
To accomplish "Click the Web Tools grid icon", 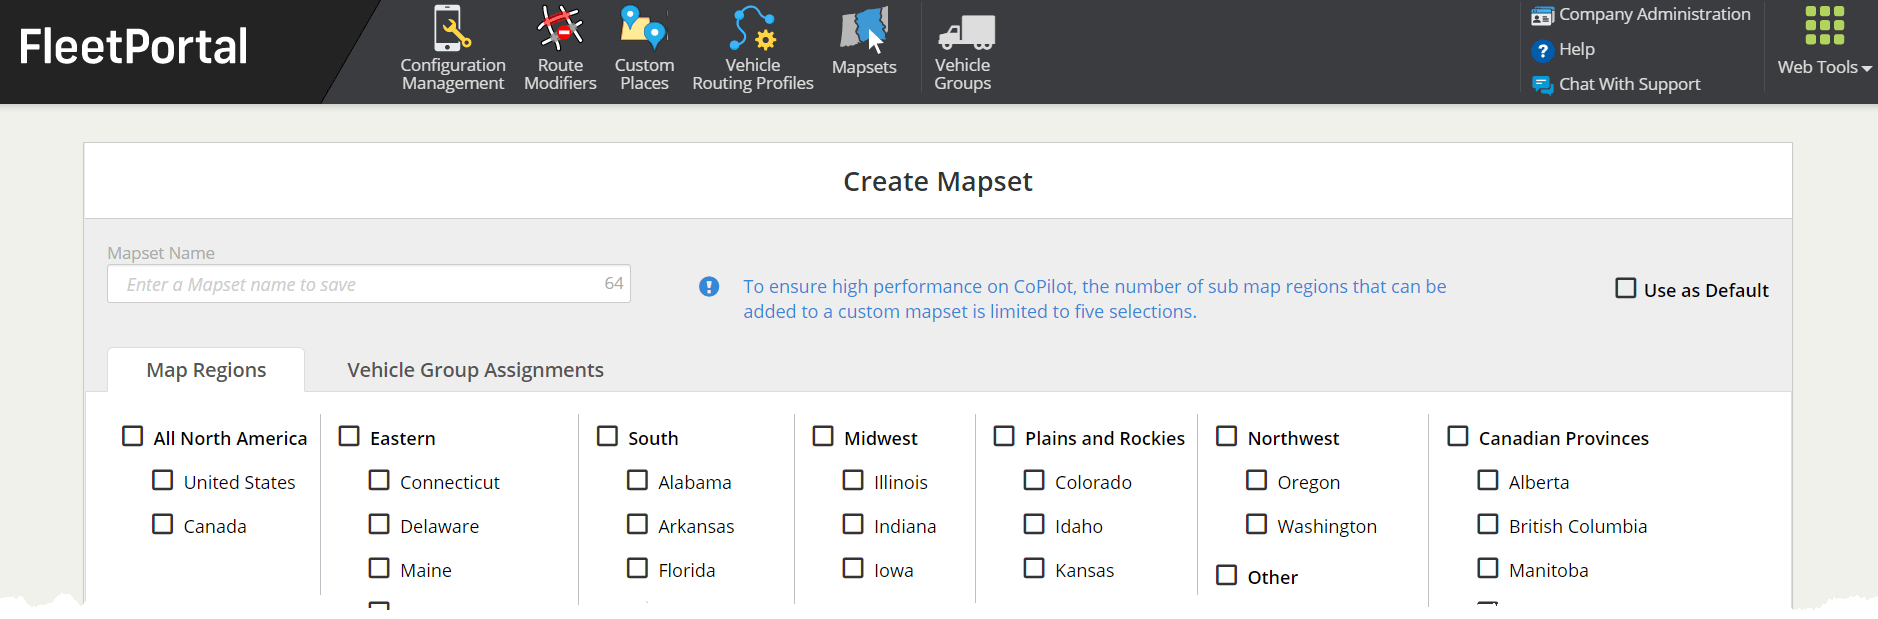I will coord(1824,26).
